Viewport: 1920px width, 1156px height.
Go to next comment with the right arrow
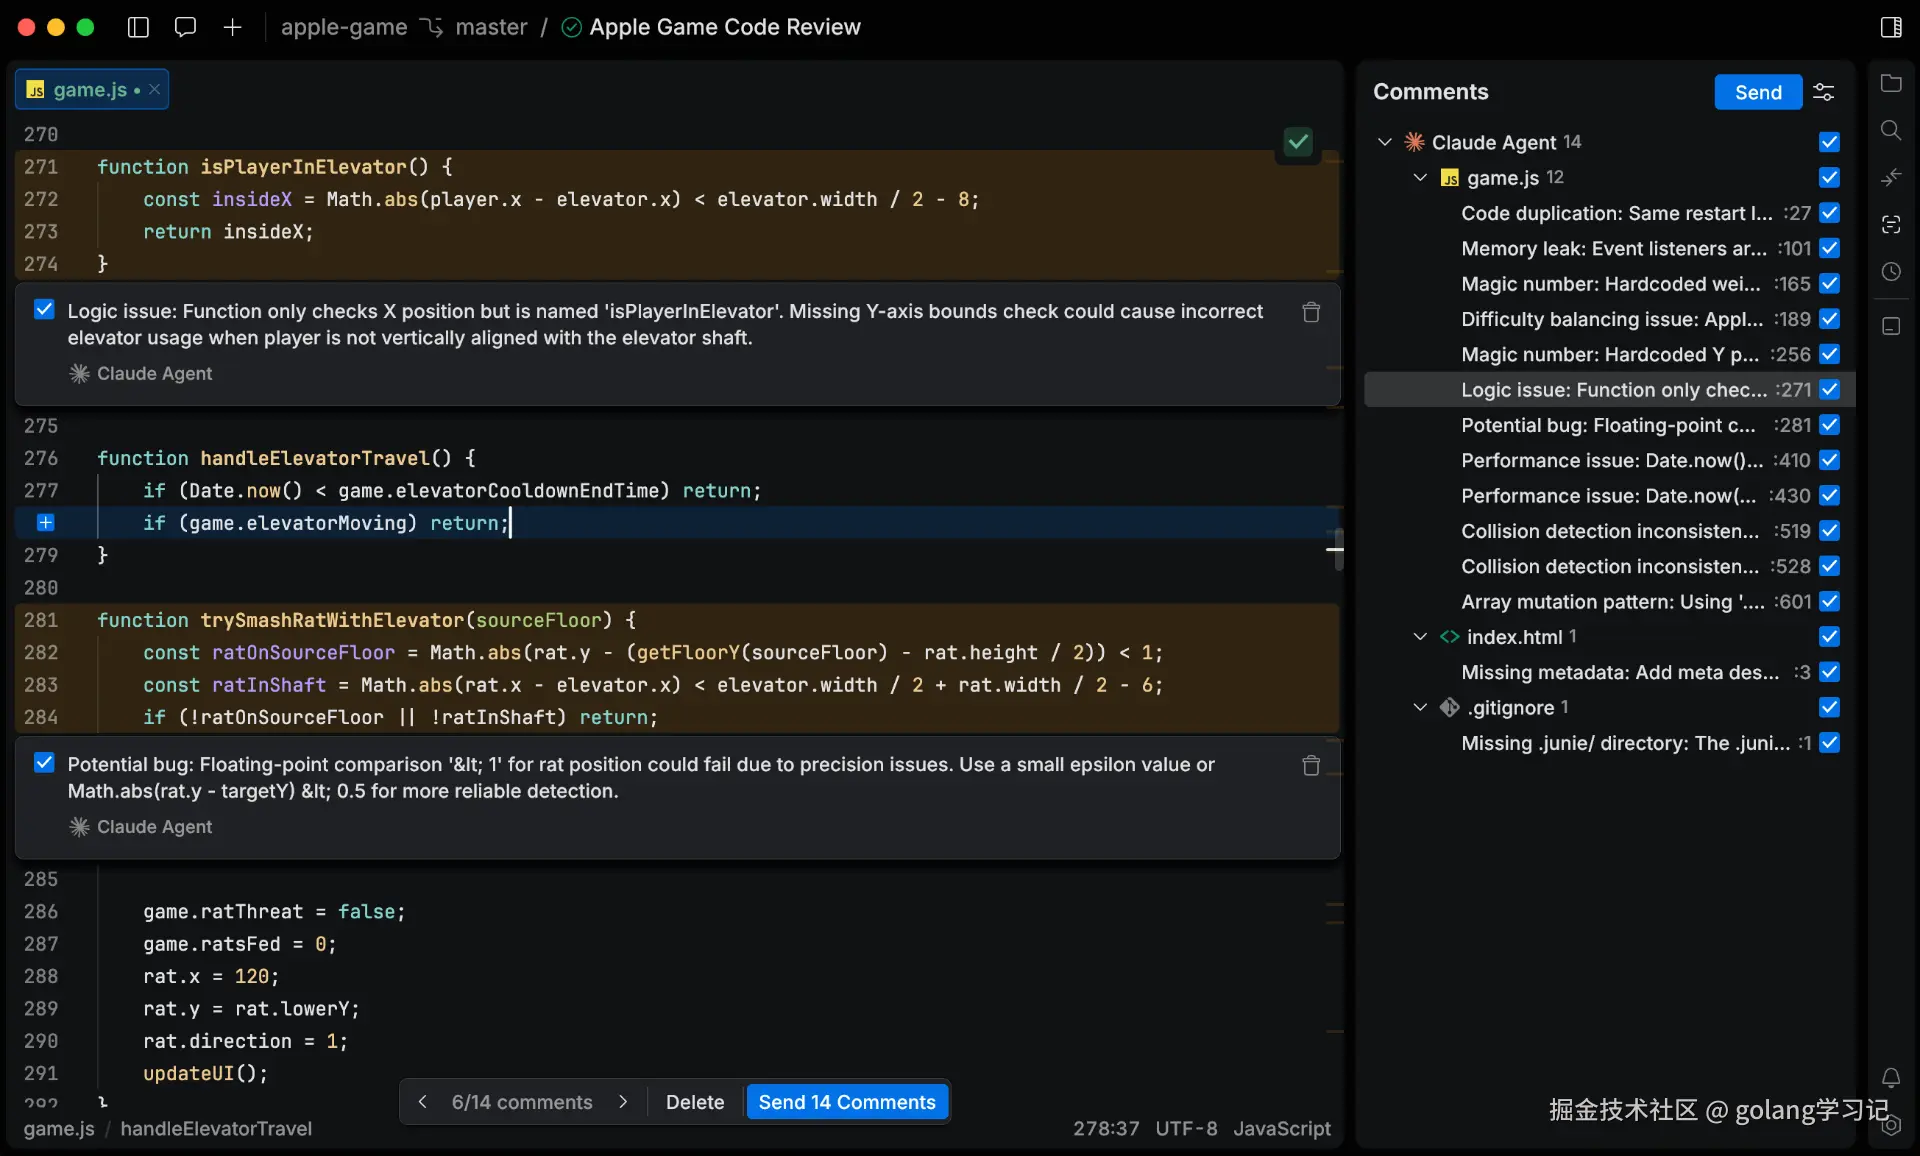623,1102
